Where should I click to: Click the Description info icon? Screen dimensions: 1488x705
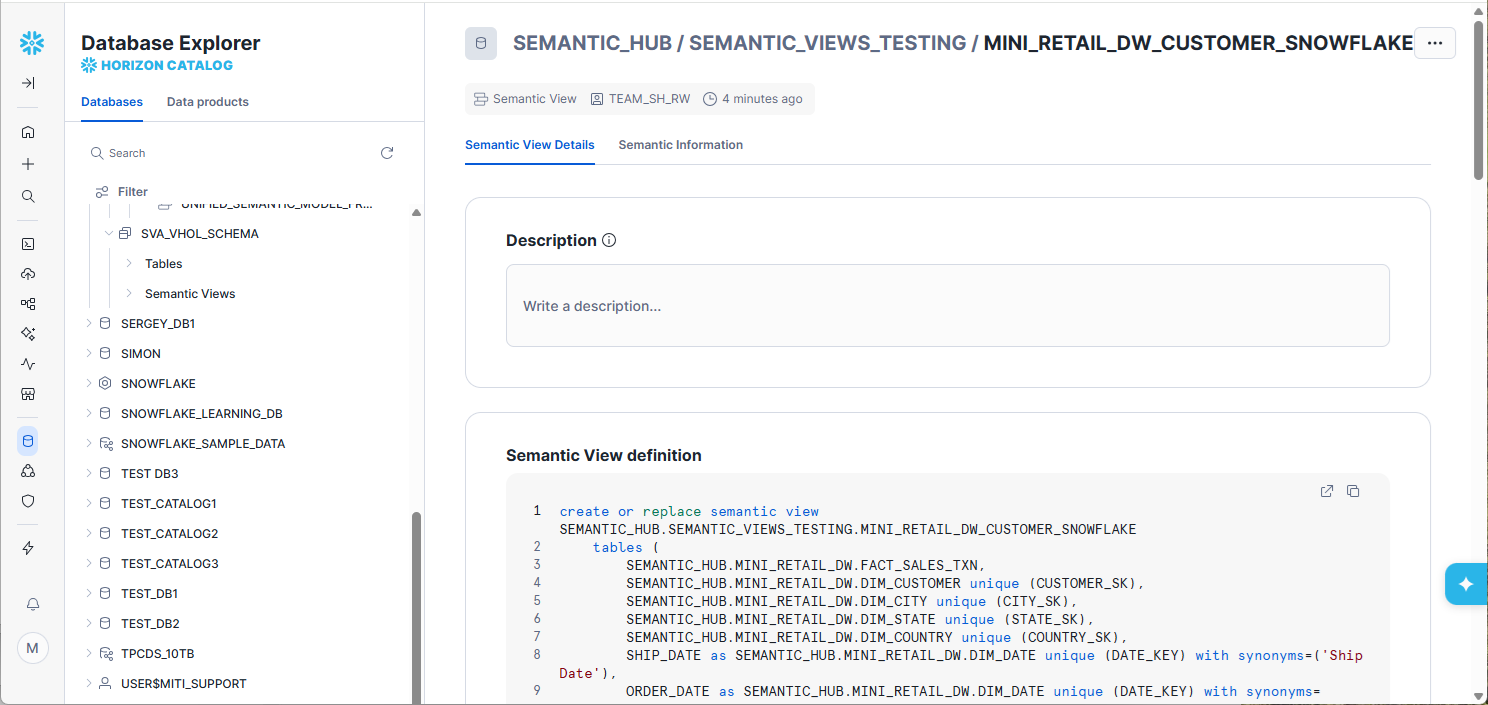click(610, 241)
